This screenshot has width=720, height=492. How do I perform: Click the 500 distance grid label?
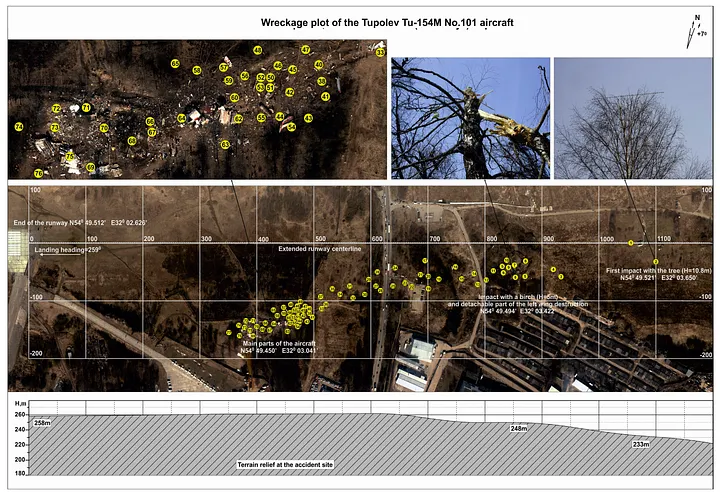(x=321, y=239)
